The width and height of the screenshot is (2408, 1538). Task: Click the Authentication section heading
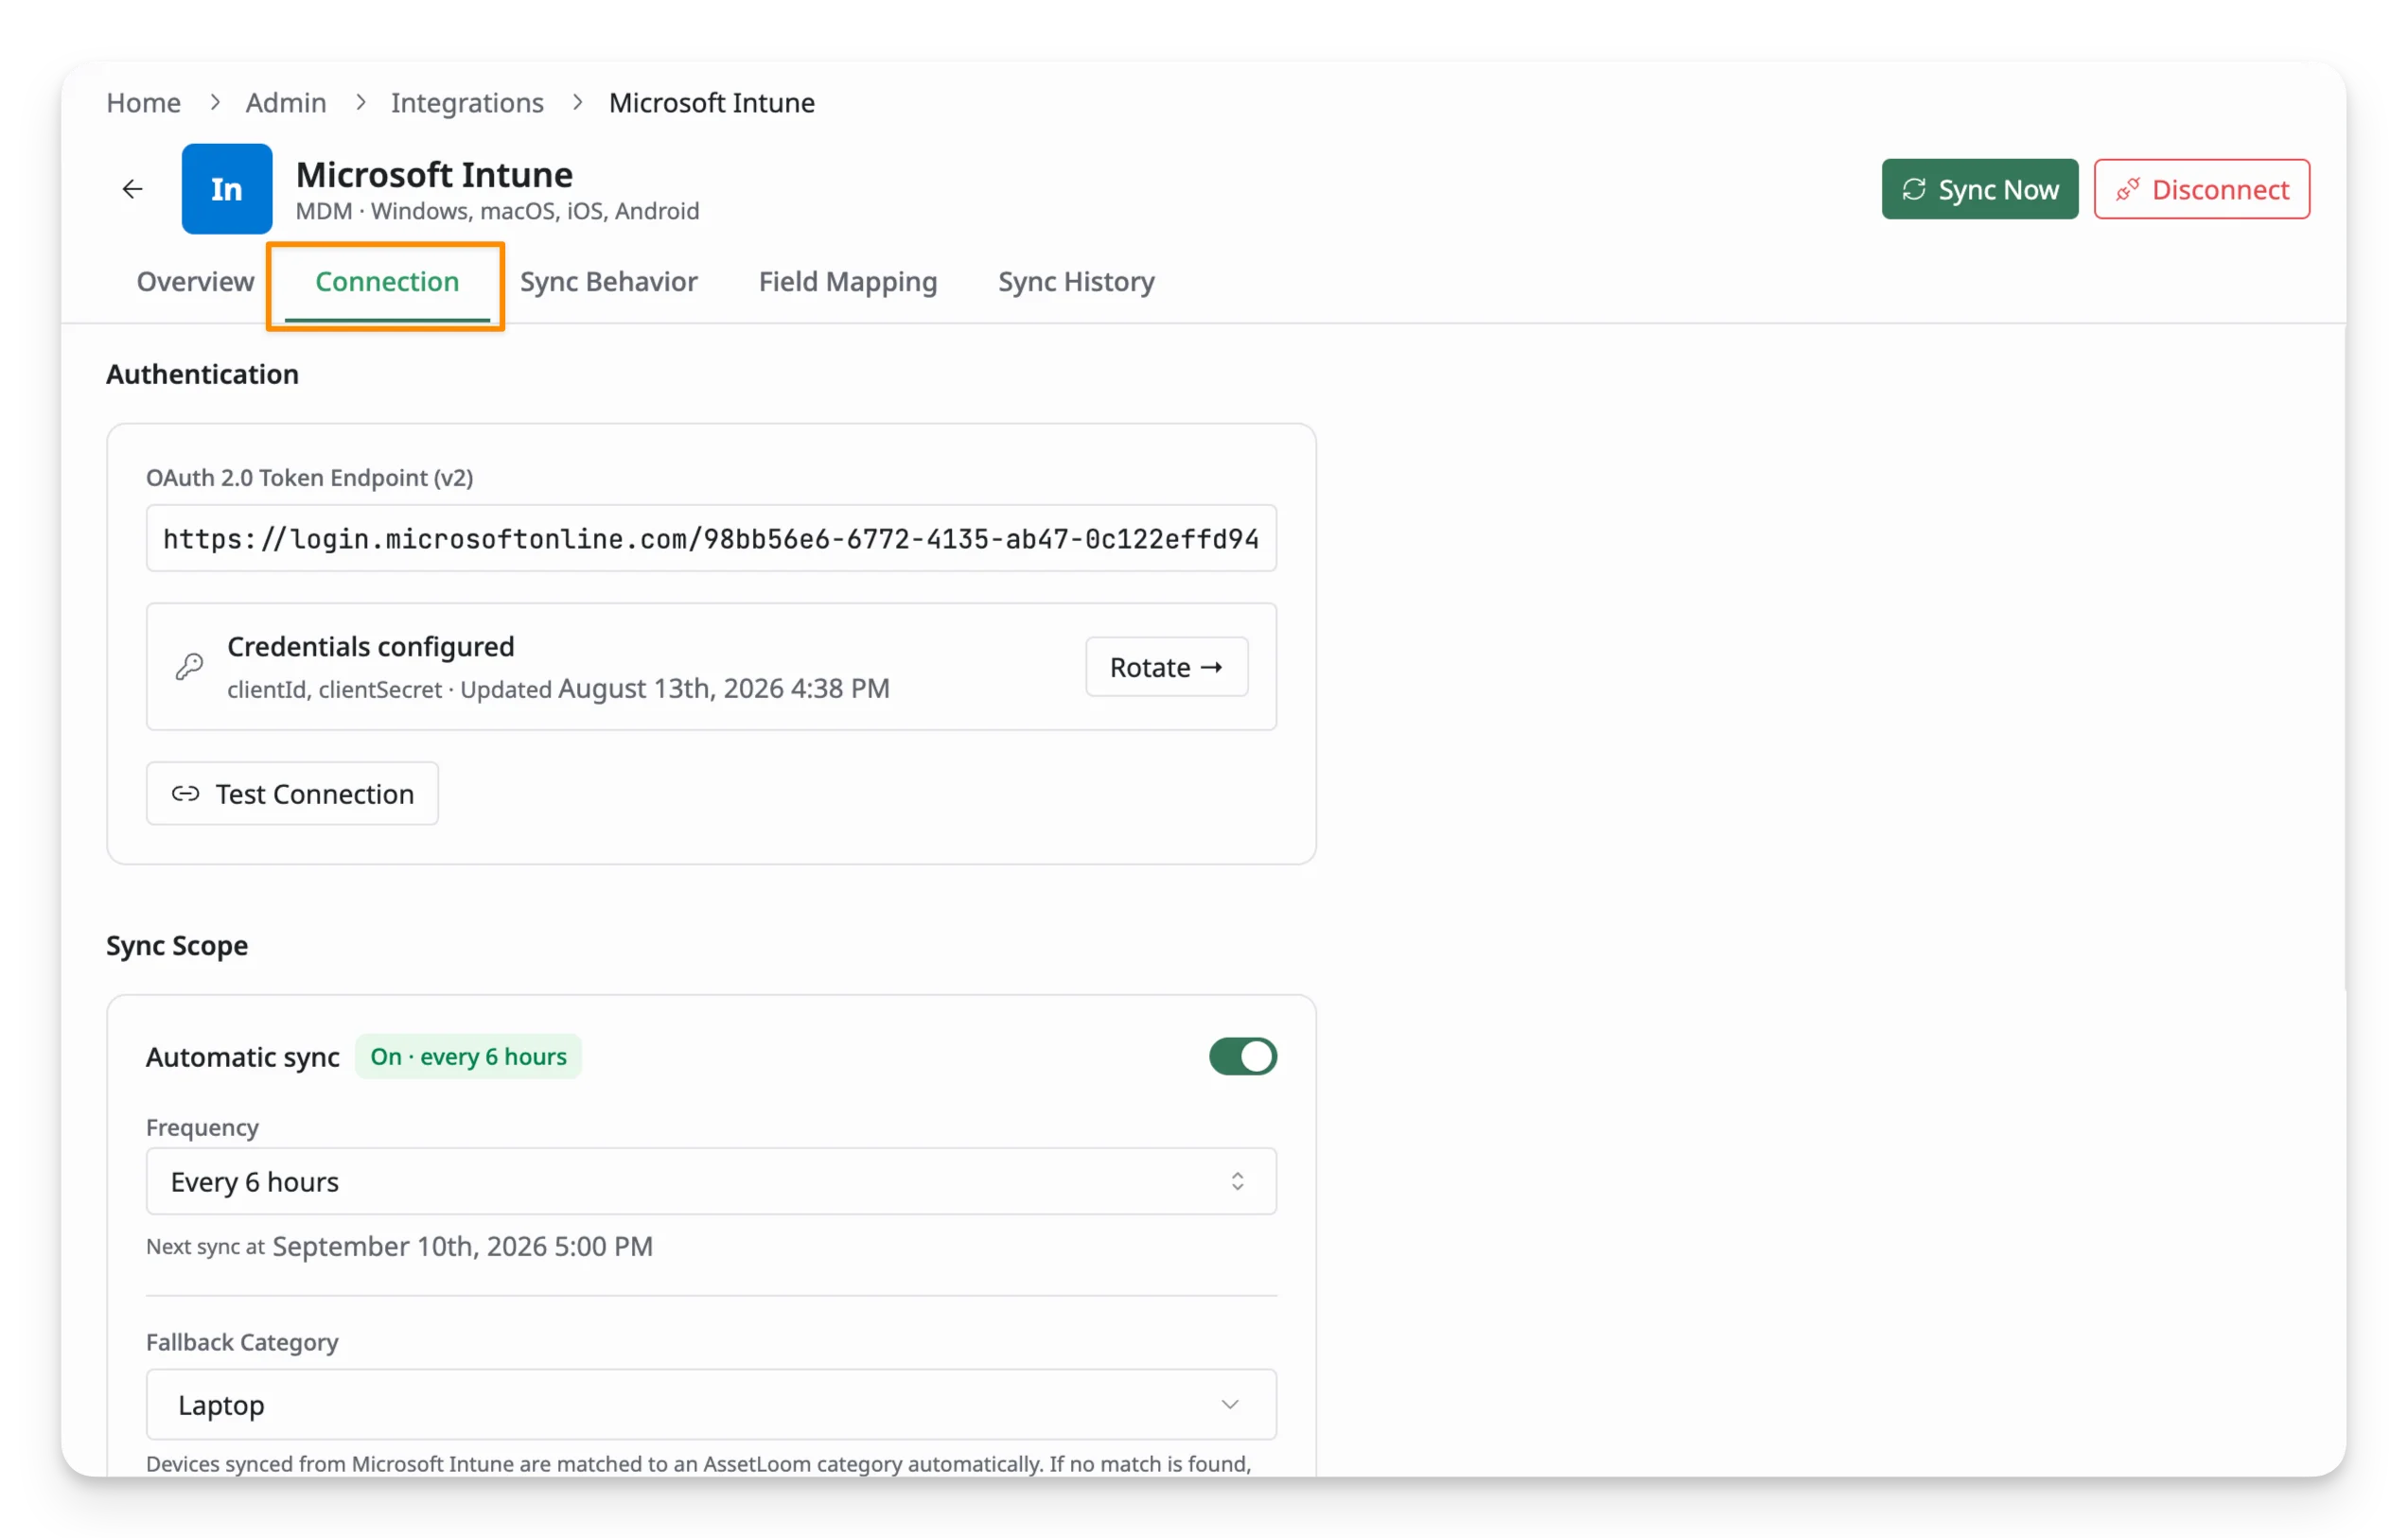click(202, 374)
